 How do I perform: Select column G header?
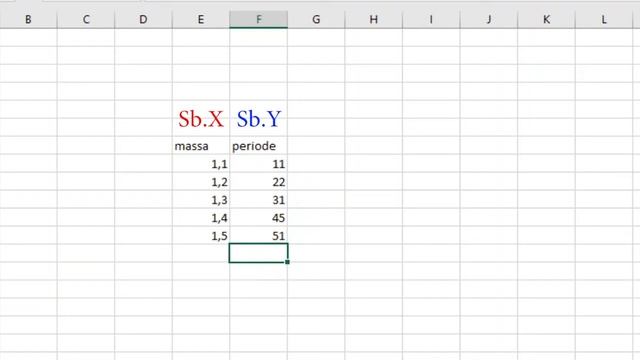tap(316, 20)
